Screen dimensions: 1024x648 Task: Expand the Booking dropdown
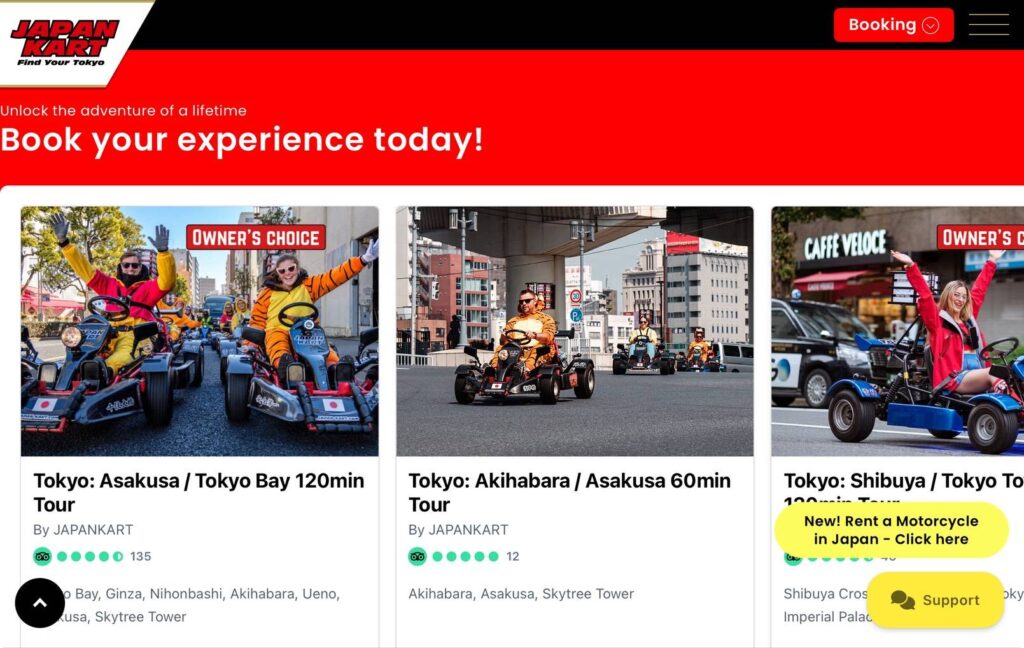pos(892,25)
